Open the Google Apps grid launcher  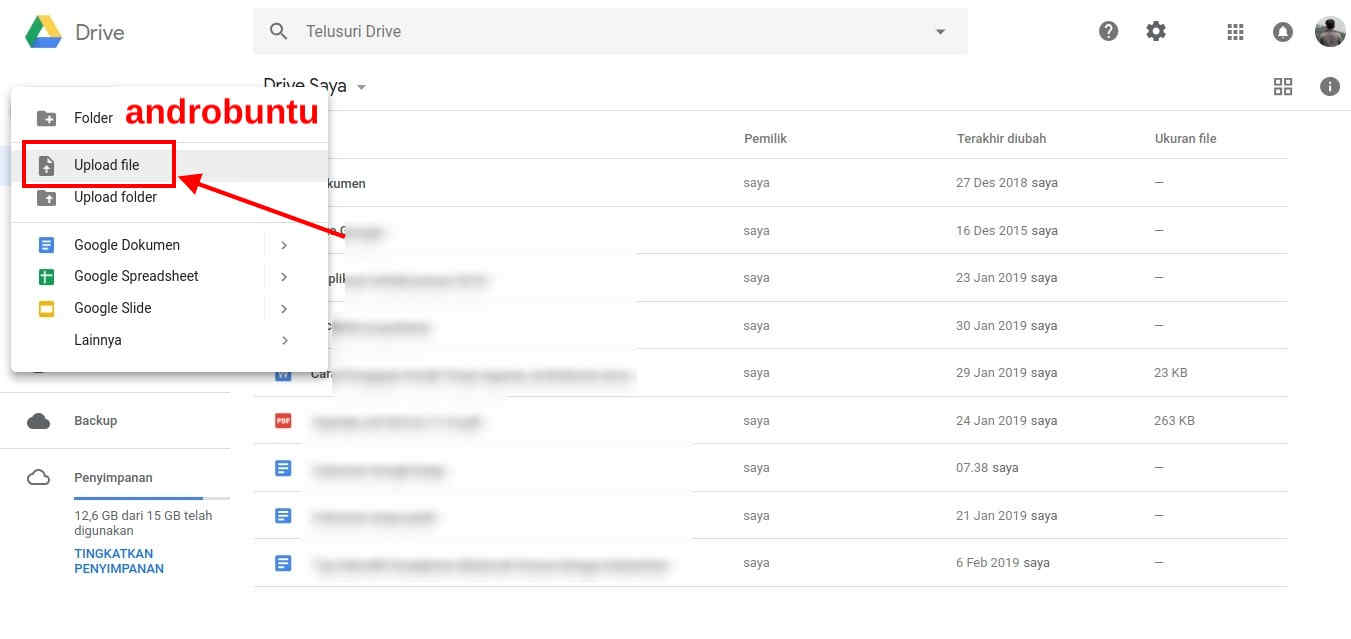[x=1234, y=31]
